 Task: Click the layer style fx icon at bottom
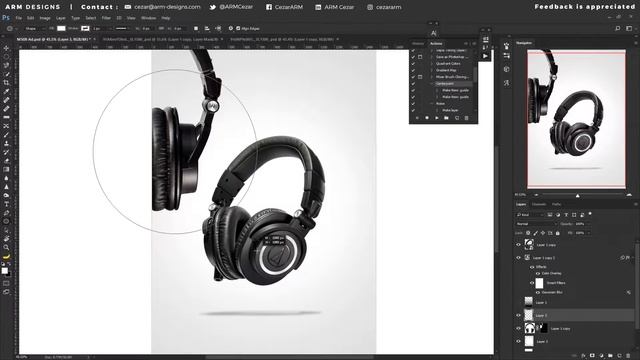coord(584,356)
